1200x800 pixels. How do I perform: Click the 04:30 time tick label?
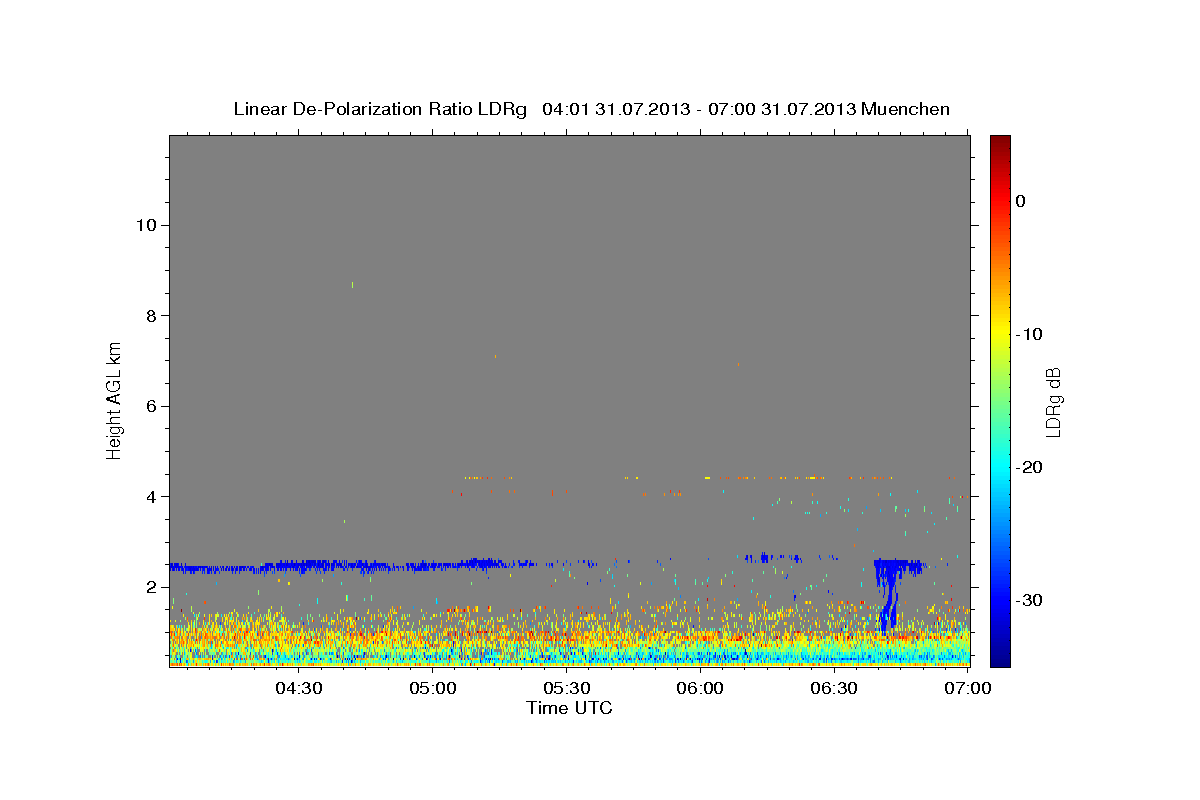[299, 689]
